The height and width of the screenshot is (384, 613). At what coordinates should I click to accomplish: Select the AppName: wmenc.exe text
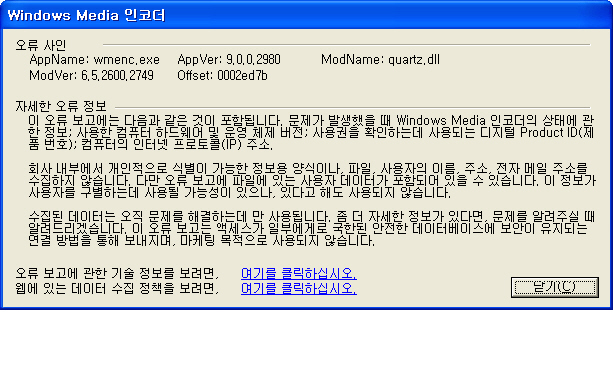click(x=94, y=59)
